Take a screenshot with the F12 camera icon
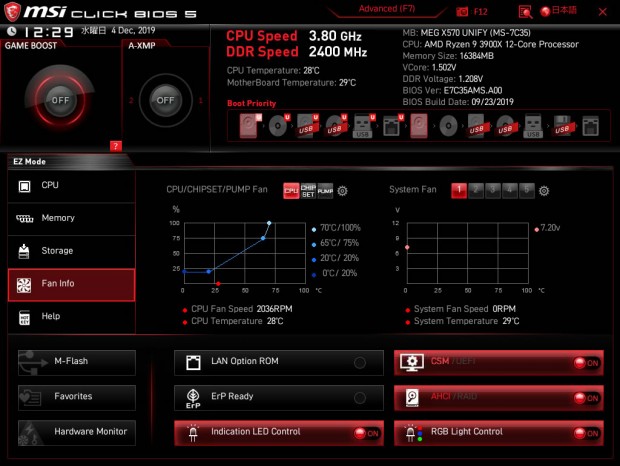620x466 pixels. [x=462, y=11]
